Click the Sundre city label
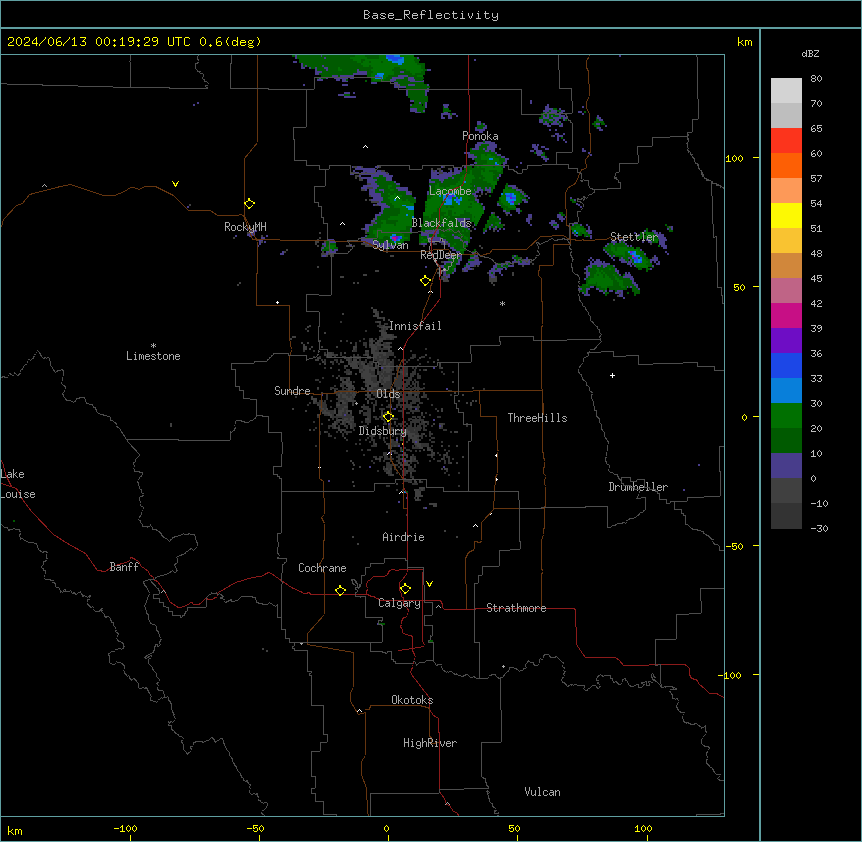Viewport: 862px width, 842px height. [292, 391]
